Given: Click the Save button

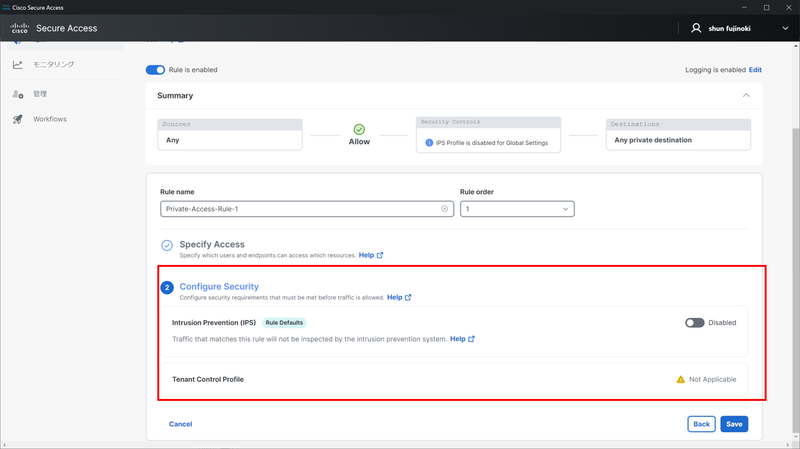Looking at the screenshot, I should (734, 424).
